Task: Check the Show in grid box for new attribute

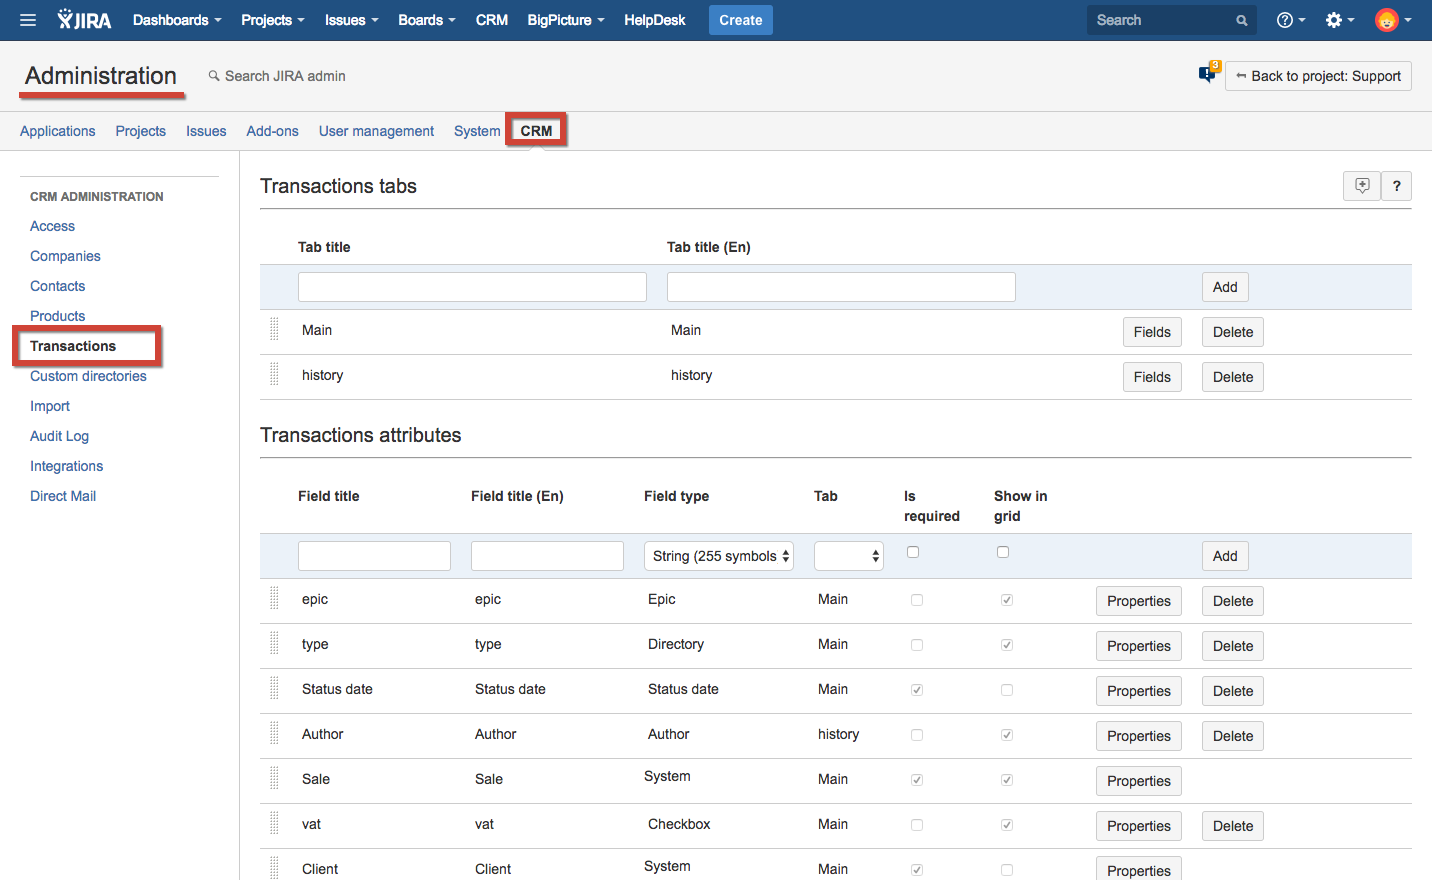Action: click(1003, 552)
